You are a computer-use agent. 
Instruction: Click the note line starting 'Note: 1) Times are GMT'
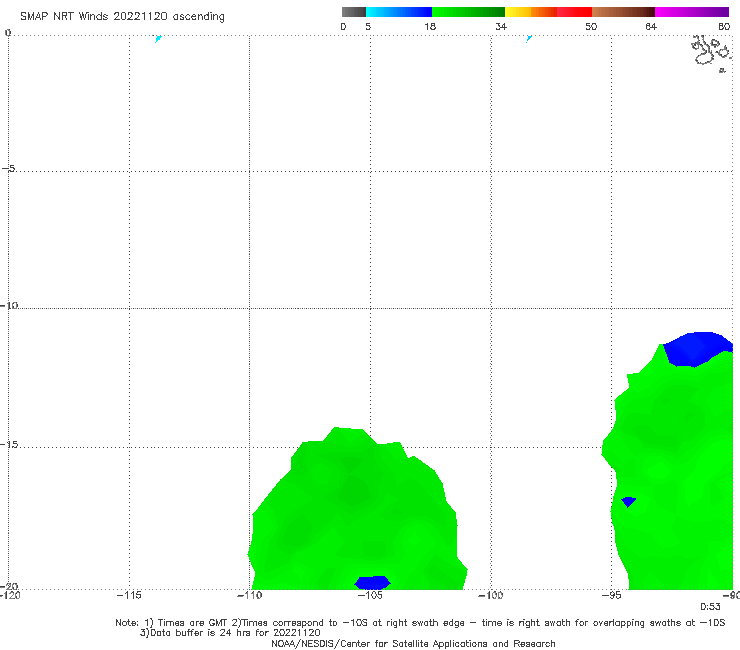pyautogui.click(x=420, y=623)
